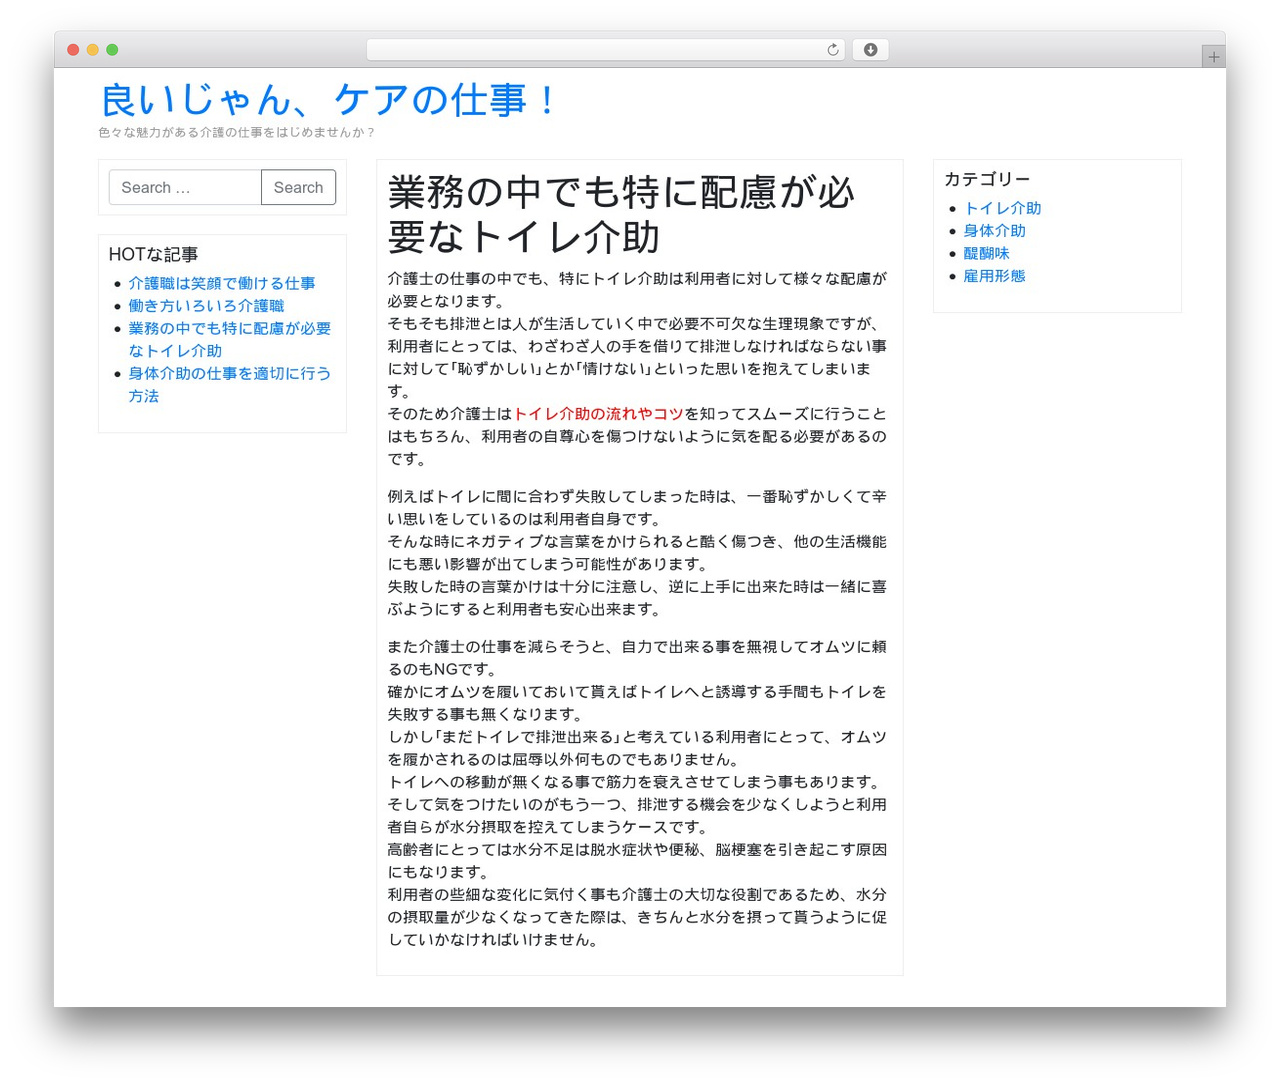The image size is (1280, 1084).
Task: Click the browser download icon
Action: [870, 50]
